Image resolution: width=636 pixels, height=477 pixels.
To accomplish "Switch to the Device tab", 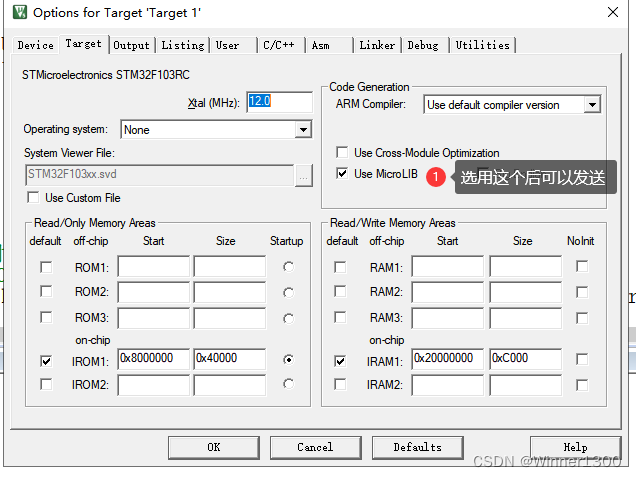I will (x=35, y=45).
